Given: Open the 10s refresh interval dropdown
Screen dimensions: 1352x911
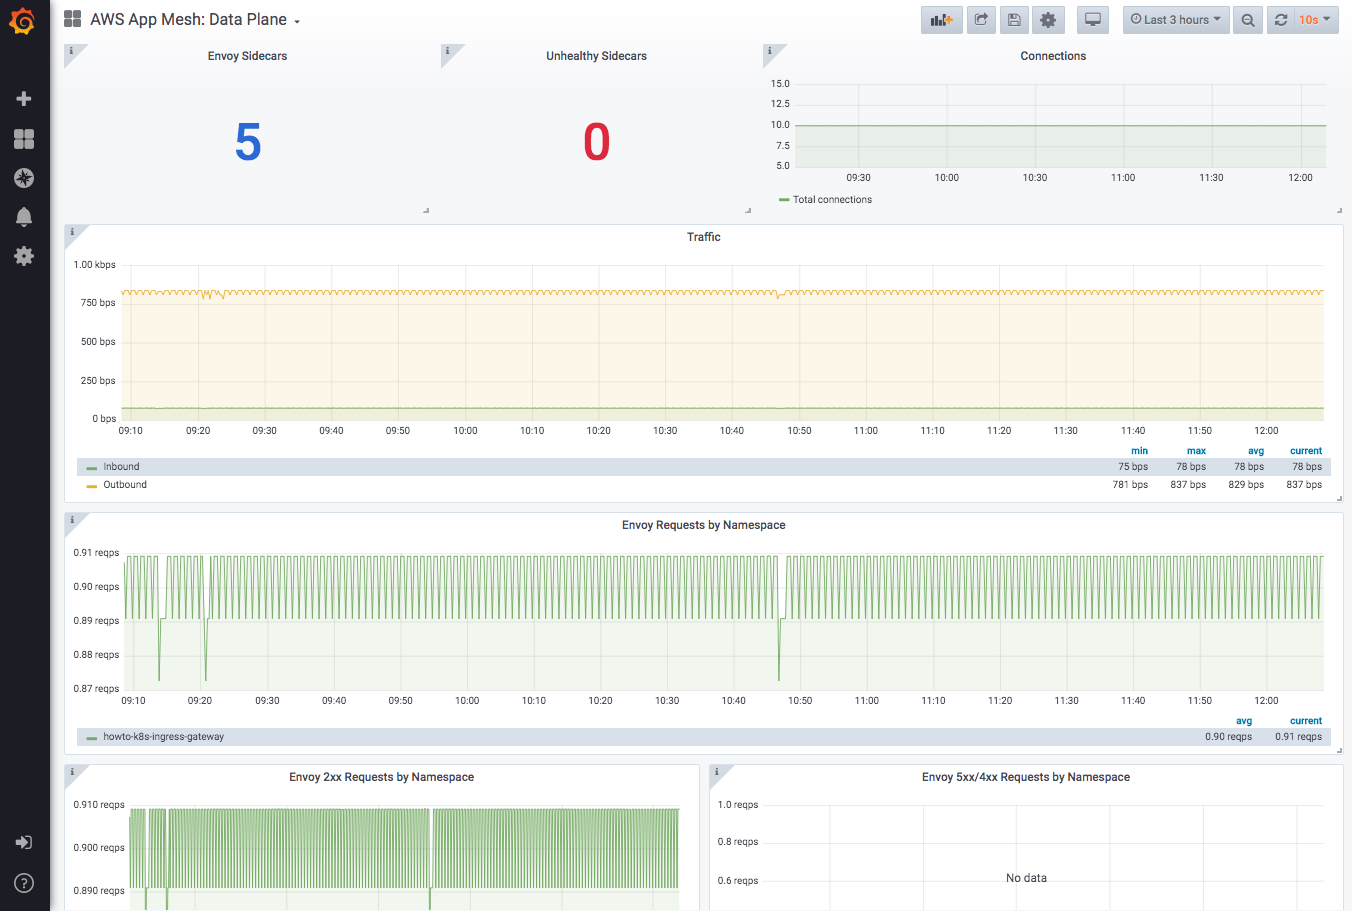Looking at the screenshot, I should pyautogui.click(x=1316, y=20).
